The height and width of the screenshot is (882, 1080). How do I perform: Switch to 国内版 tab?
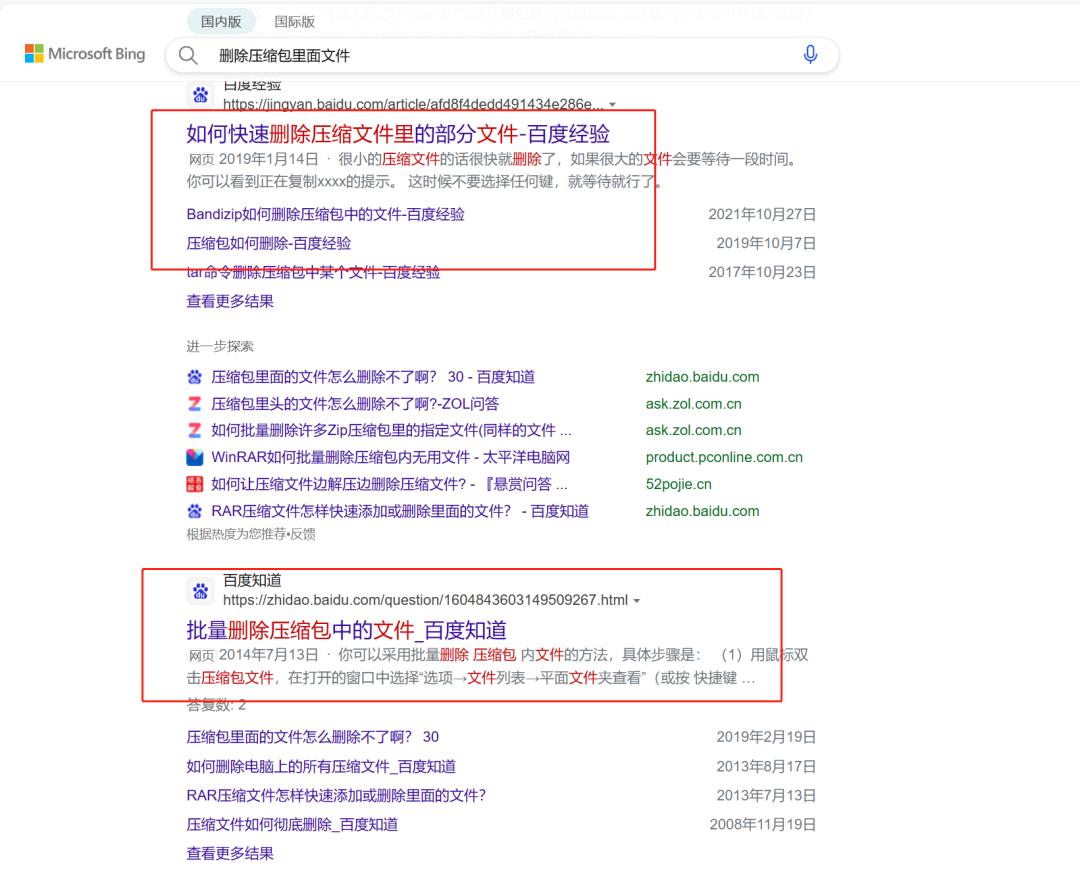coord(221,21)
